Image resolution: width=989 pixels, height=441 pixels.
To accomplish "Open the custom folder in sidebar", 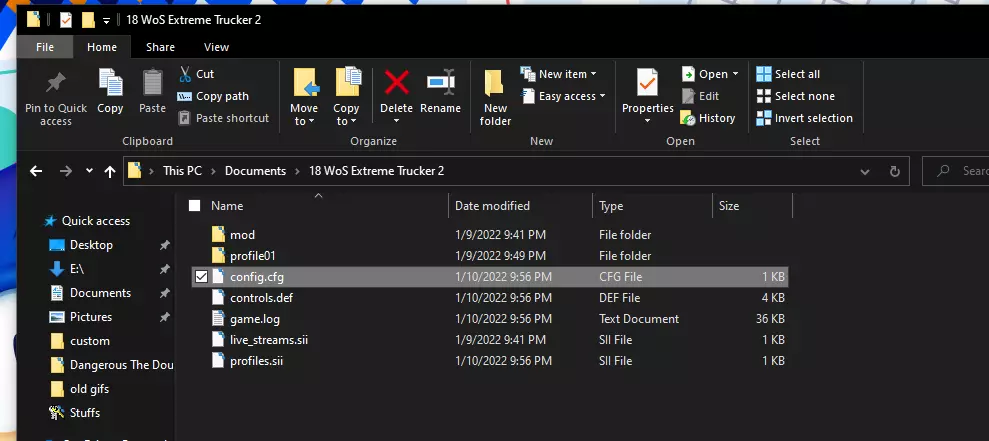I will coord(90,341).
